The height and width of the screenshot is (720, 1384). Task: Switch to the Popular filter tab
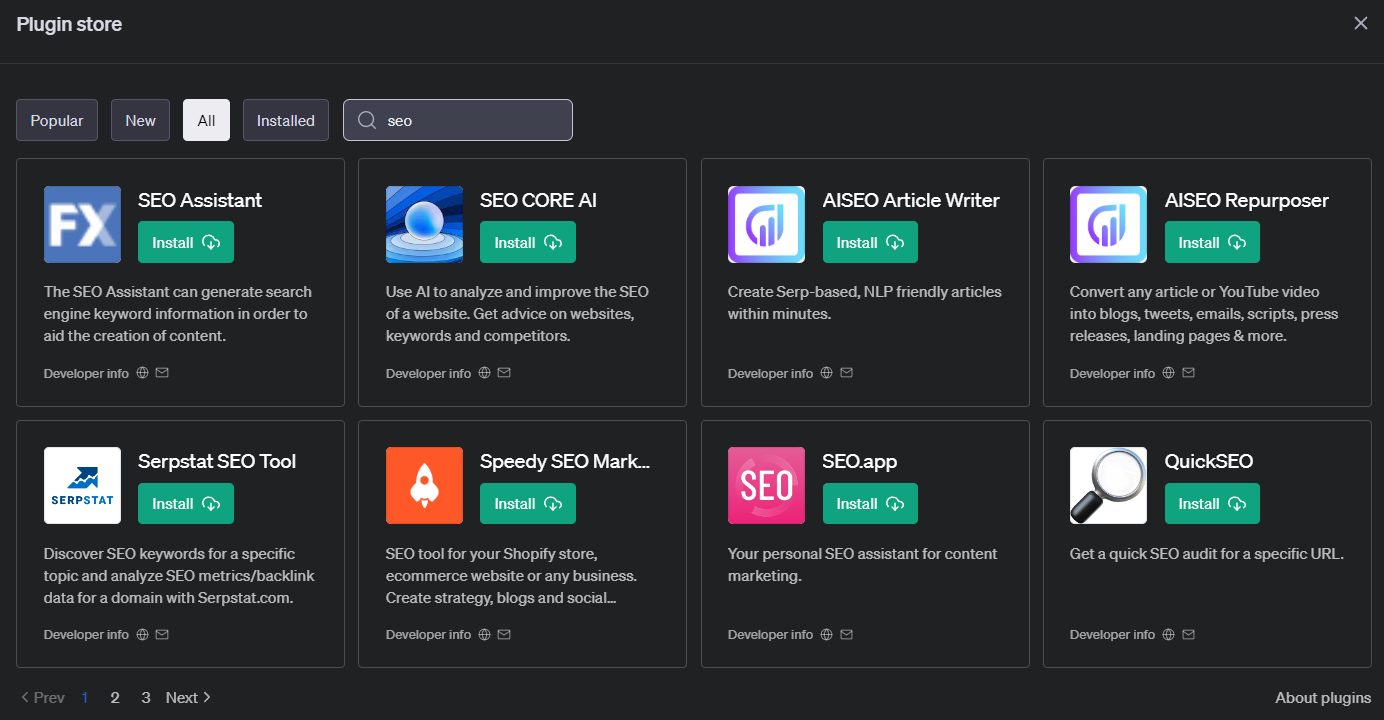57,120
